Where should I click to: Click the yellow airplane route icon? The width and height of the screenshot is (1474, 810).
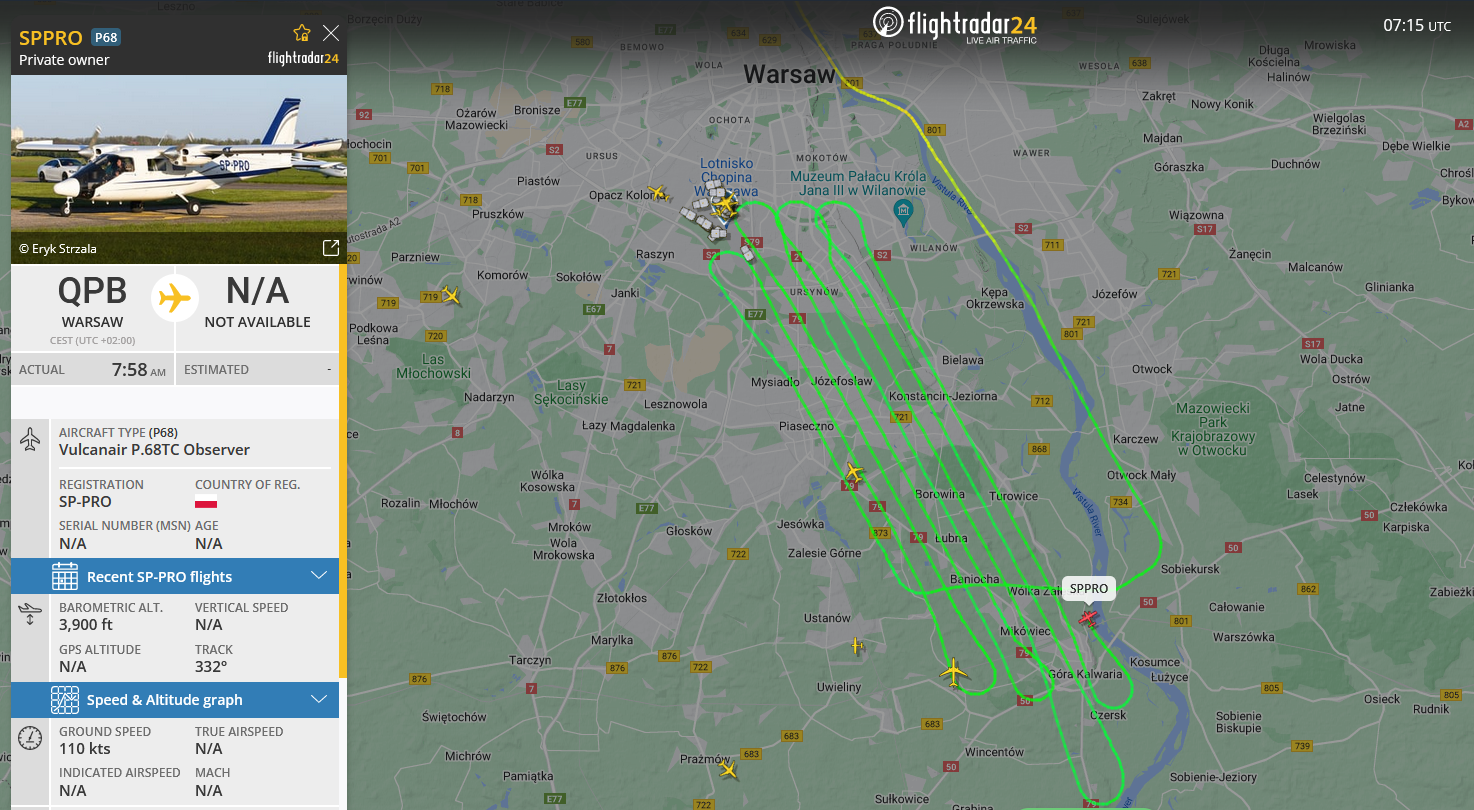tap(175, 298)
